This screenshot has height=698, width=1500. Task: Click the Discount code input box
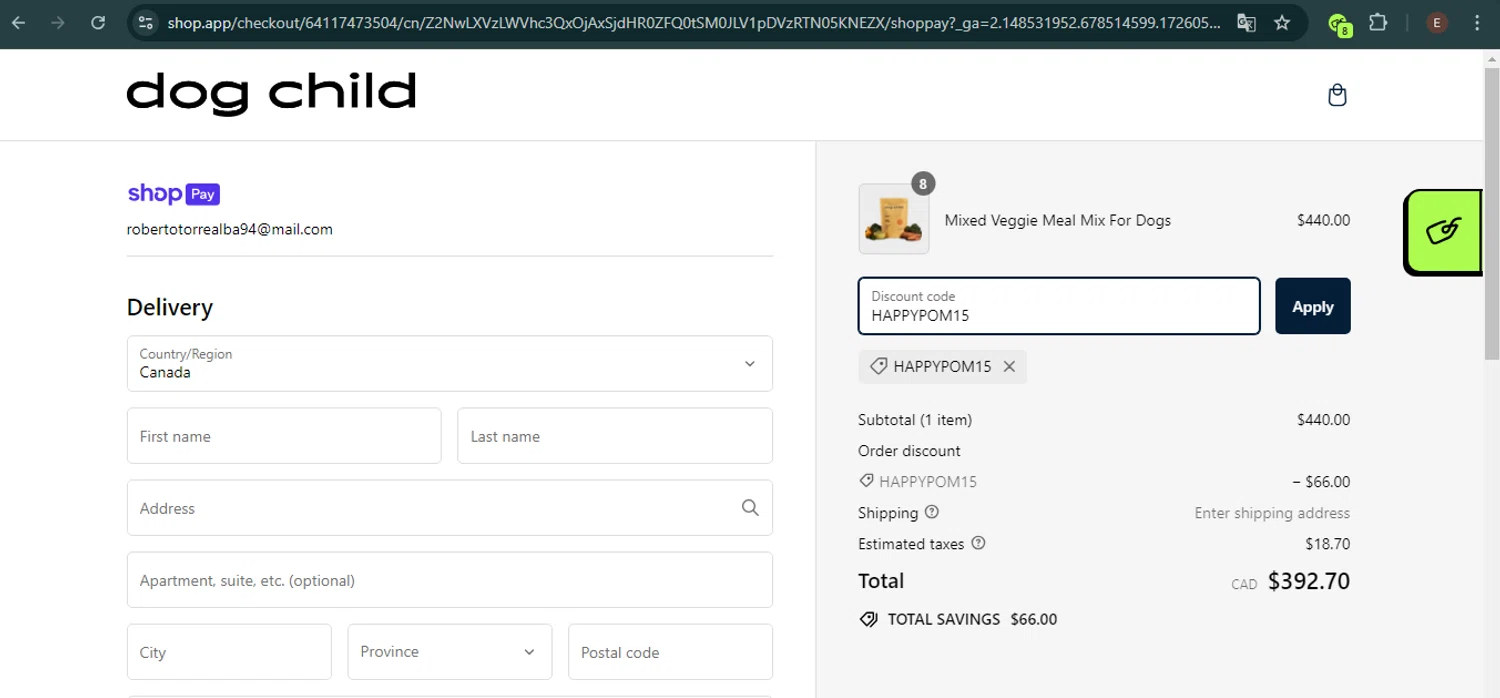tap(1059, 306)
